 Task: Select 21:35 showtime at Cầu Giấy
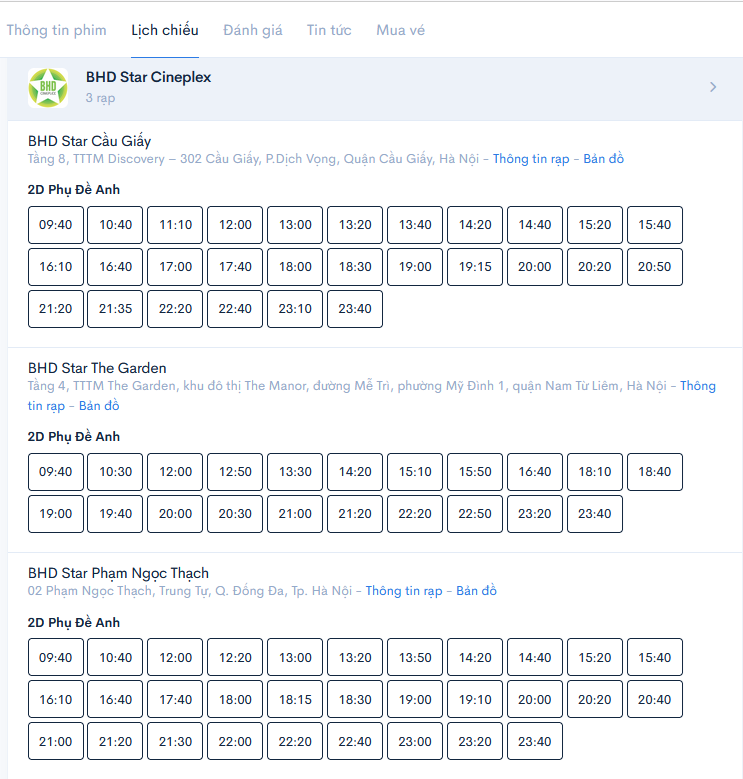click(x=115, y=309)
